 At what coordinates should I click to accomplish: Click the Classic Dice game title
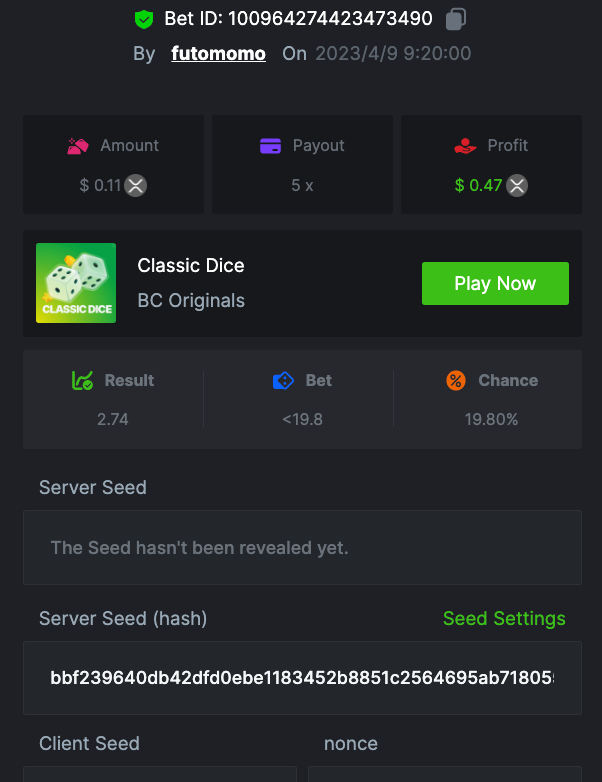click(191, 266)
